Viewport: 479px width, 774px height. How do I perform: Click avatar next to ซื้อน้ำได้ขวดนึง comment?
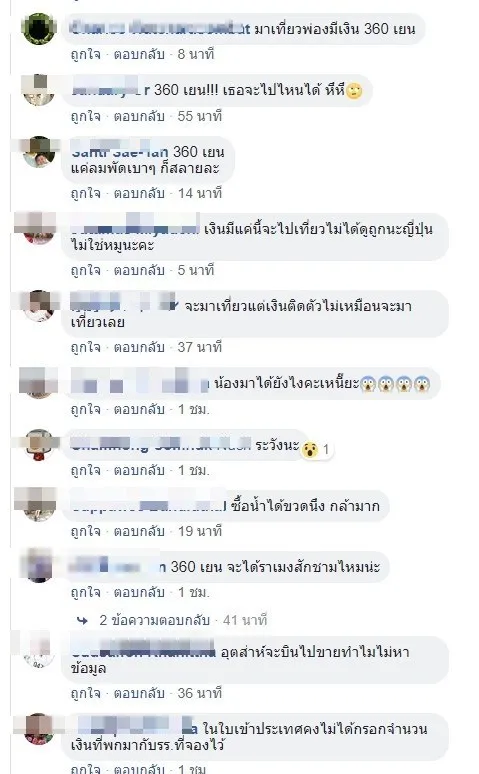[x=39, y=506]
